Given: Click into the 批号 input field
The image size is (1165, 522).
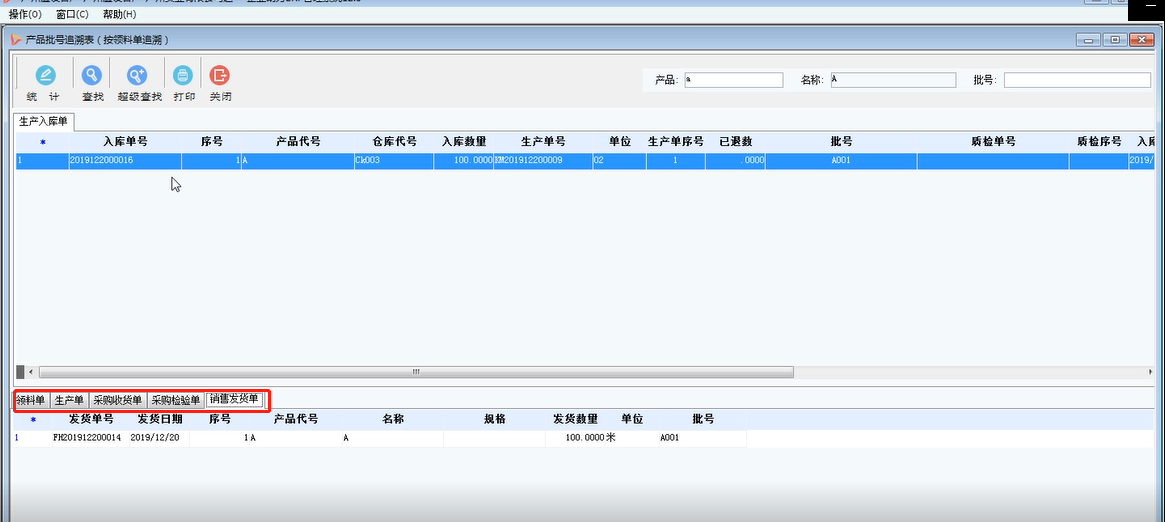Looking at the screenshot, I should click(1076, 80).
